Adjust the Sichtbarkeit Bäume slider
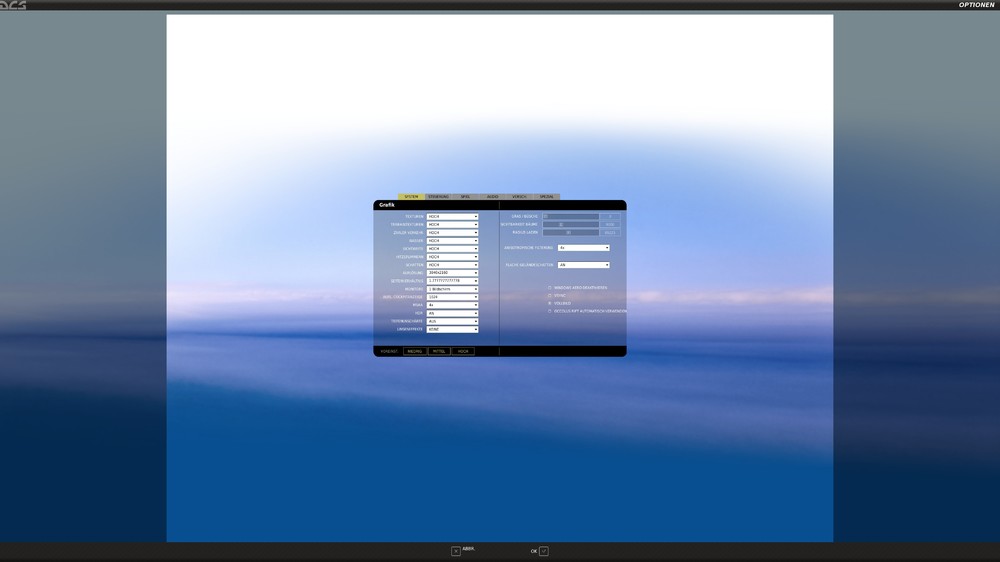The image size is (1000, 562). 570,225
